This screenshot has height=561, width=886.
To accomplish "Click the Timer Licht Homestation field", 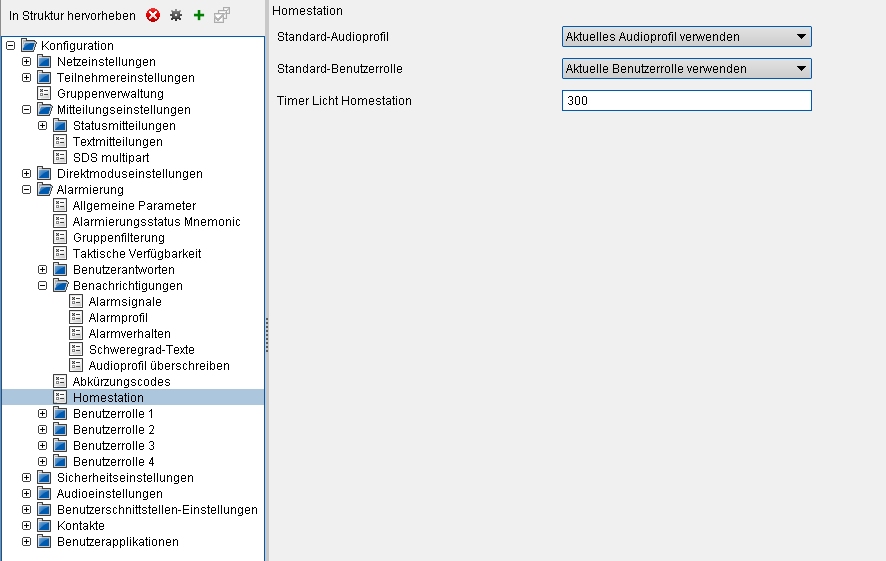I will tap(686, 101).
